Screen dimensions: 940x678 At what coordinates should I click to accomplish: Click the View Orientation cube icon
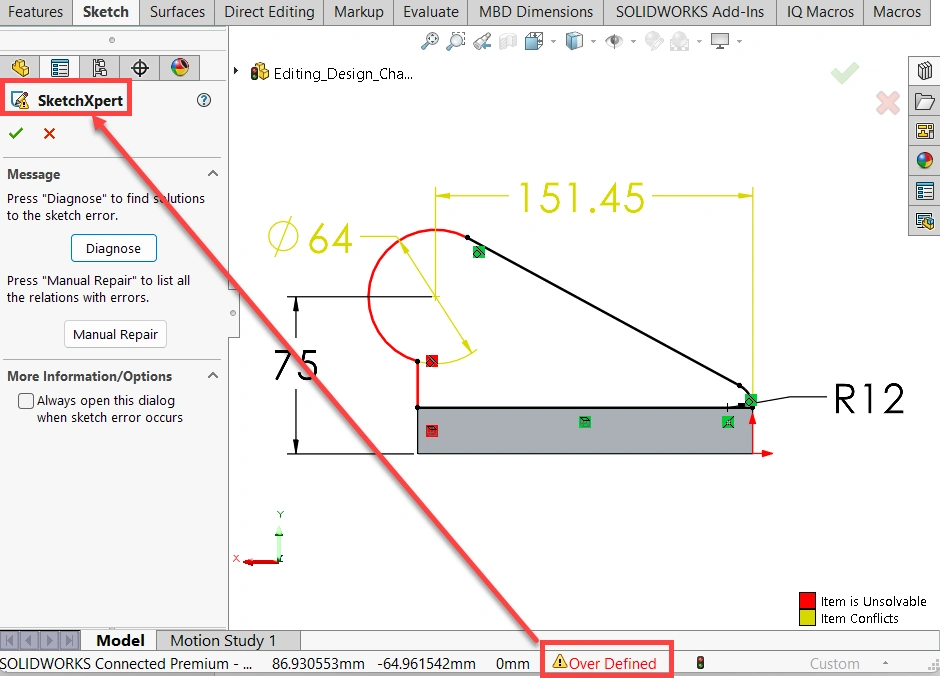534,41
